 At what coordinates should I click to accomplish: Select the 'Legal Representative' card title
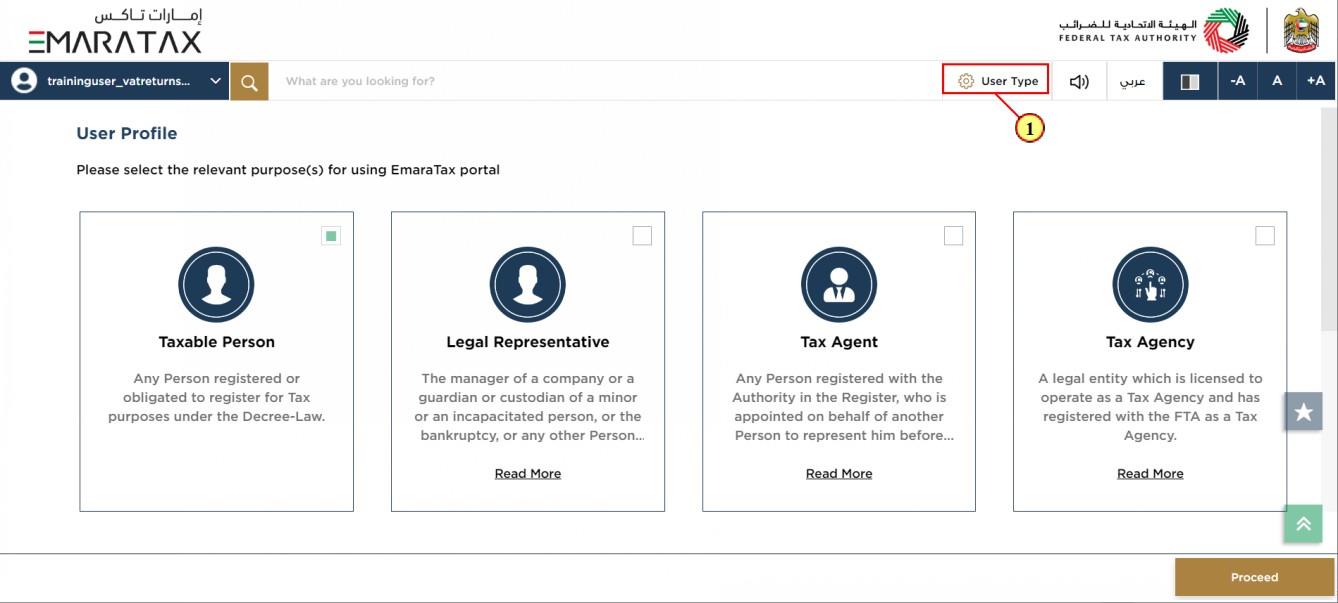pyautogui.click(x=527, y=342)
